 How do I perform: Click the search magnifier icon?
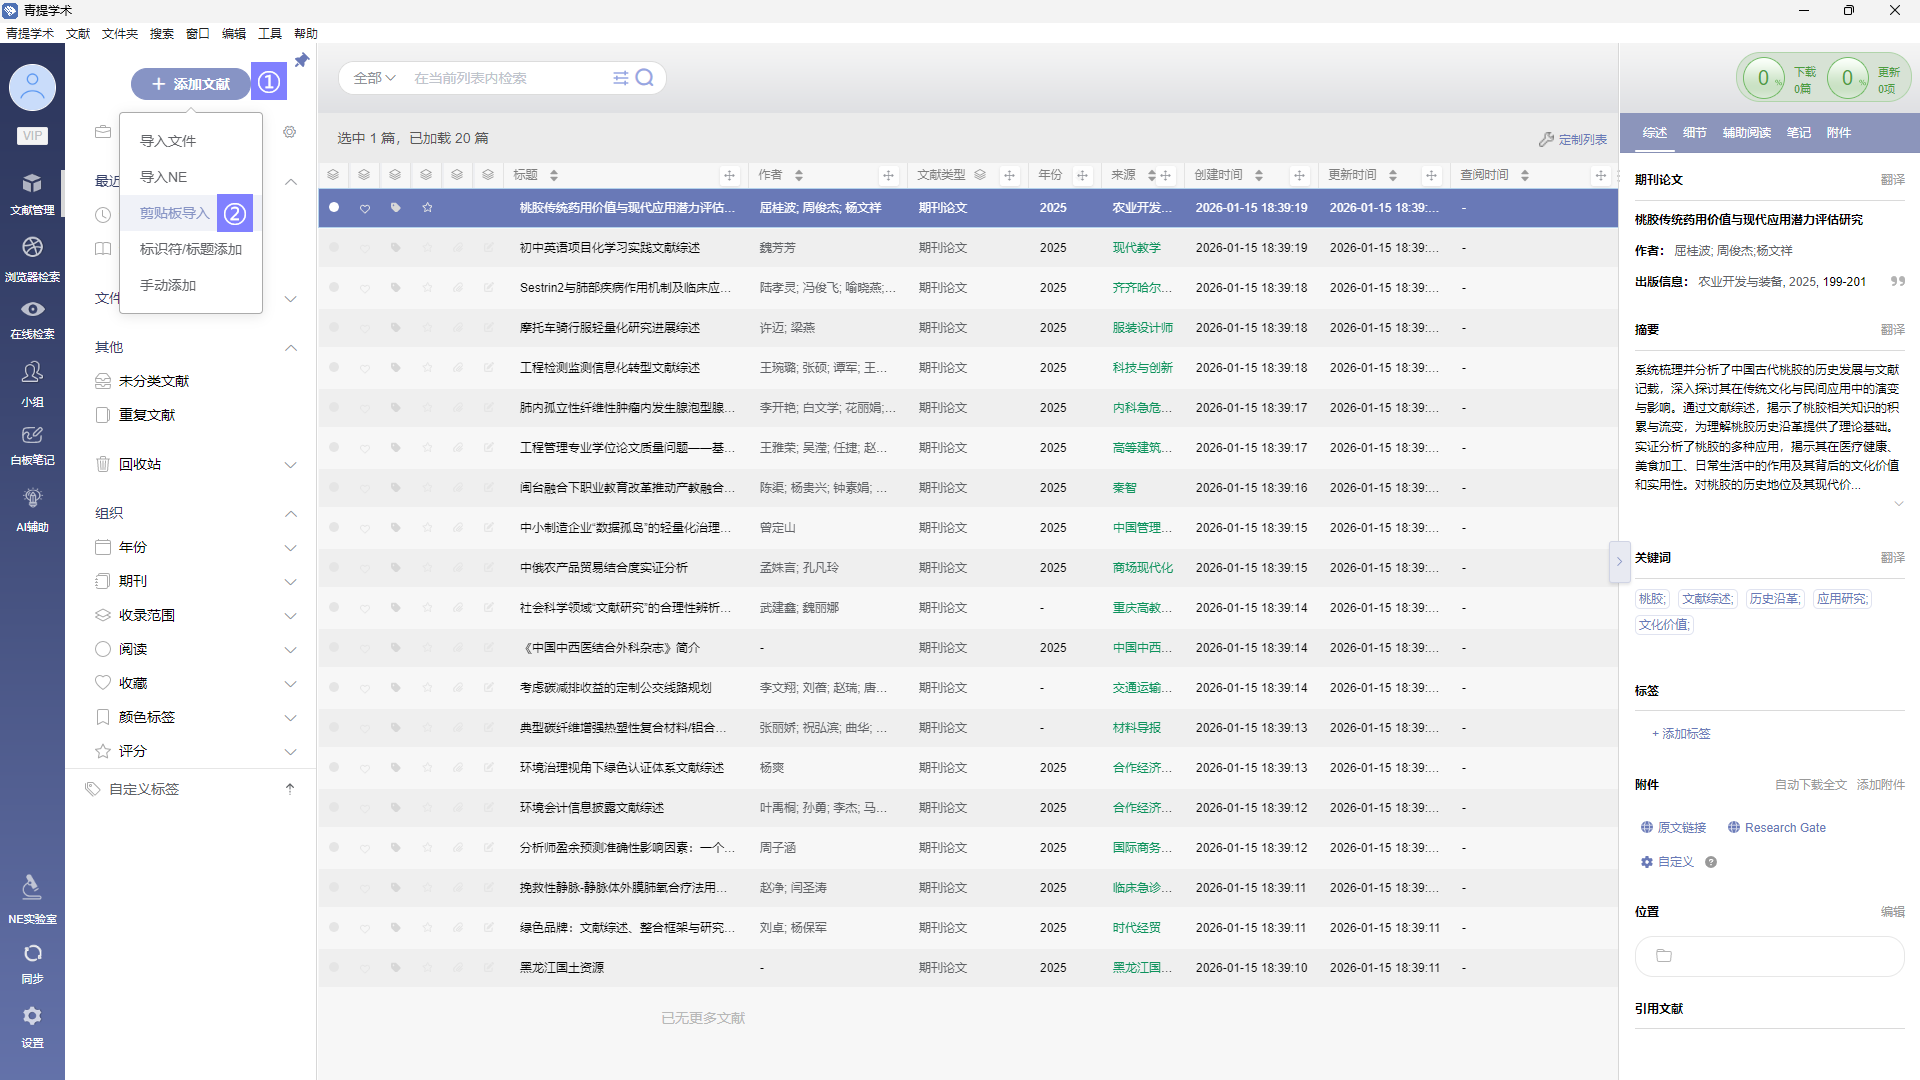click(x=645, y=78)
